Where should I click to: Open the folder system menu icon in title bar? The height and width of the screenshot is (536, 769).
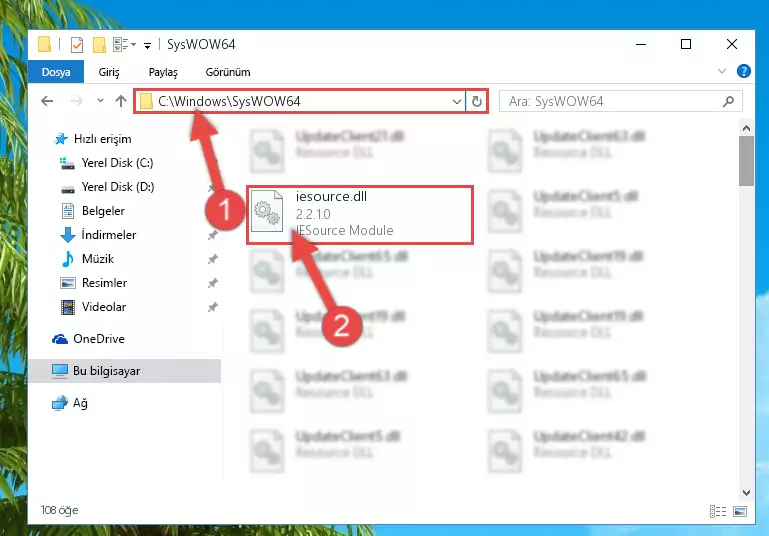pos(45,44)
